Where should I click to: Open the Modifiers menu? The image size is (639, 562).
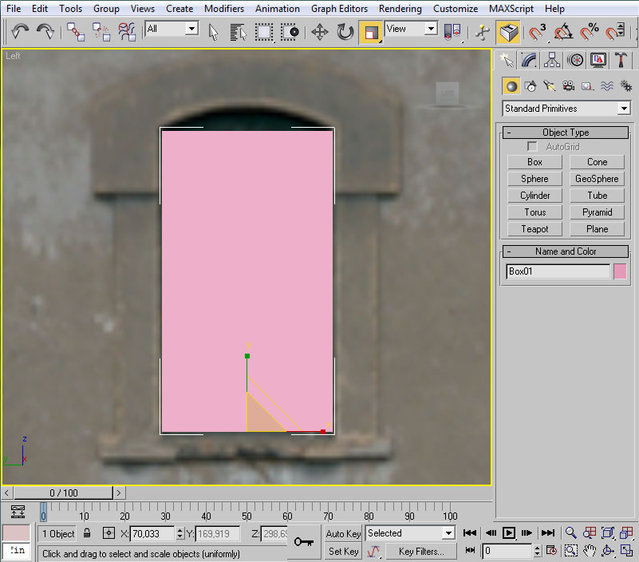tap(223, 8)
